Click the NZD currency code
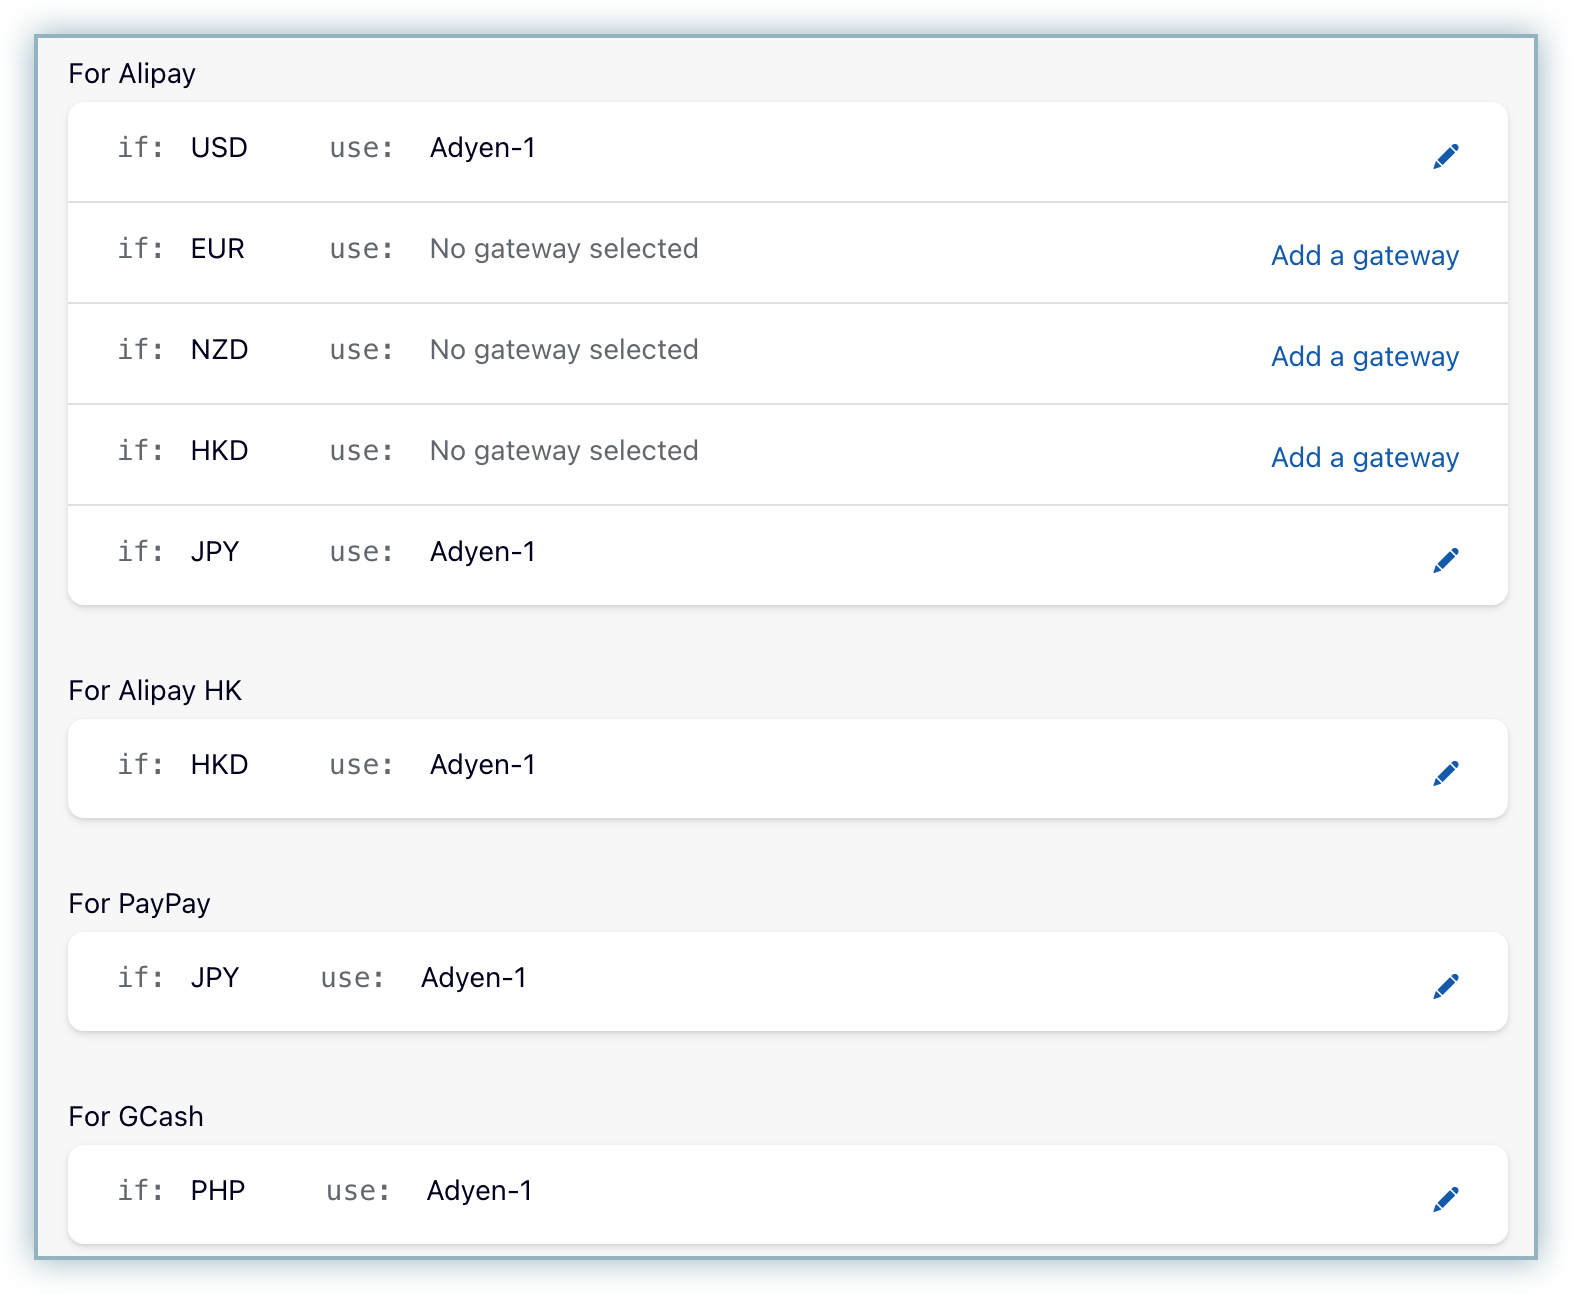The height and width of the screenshot is (1294, 1572). click(219, 350)
